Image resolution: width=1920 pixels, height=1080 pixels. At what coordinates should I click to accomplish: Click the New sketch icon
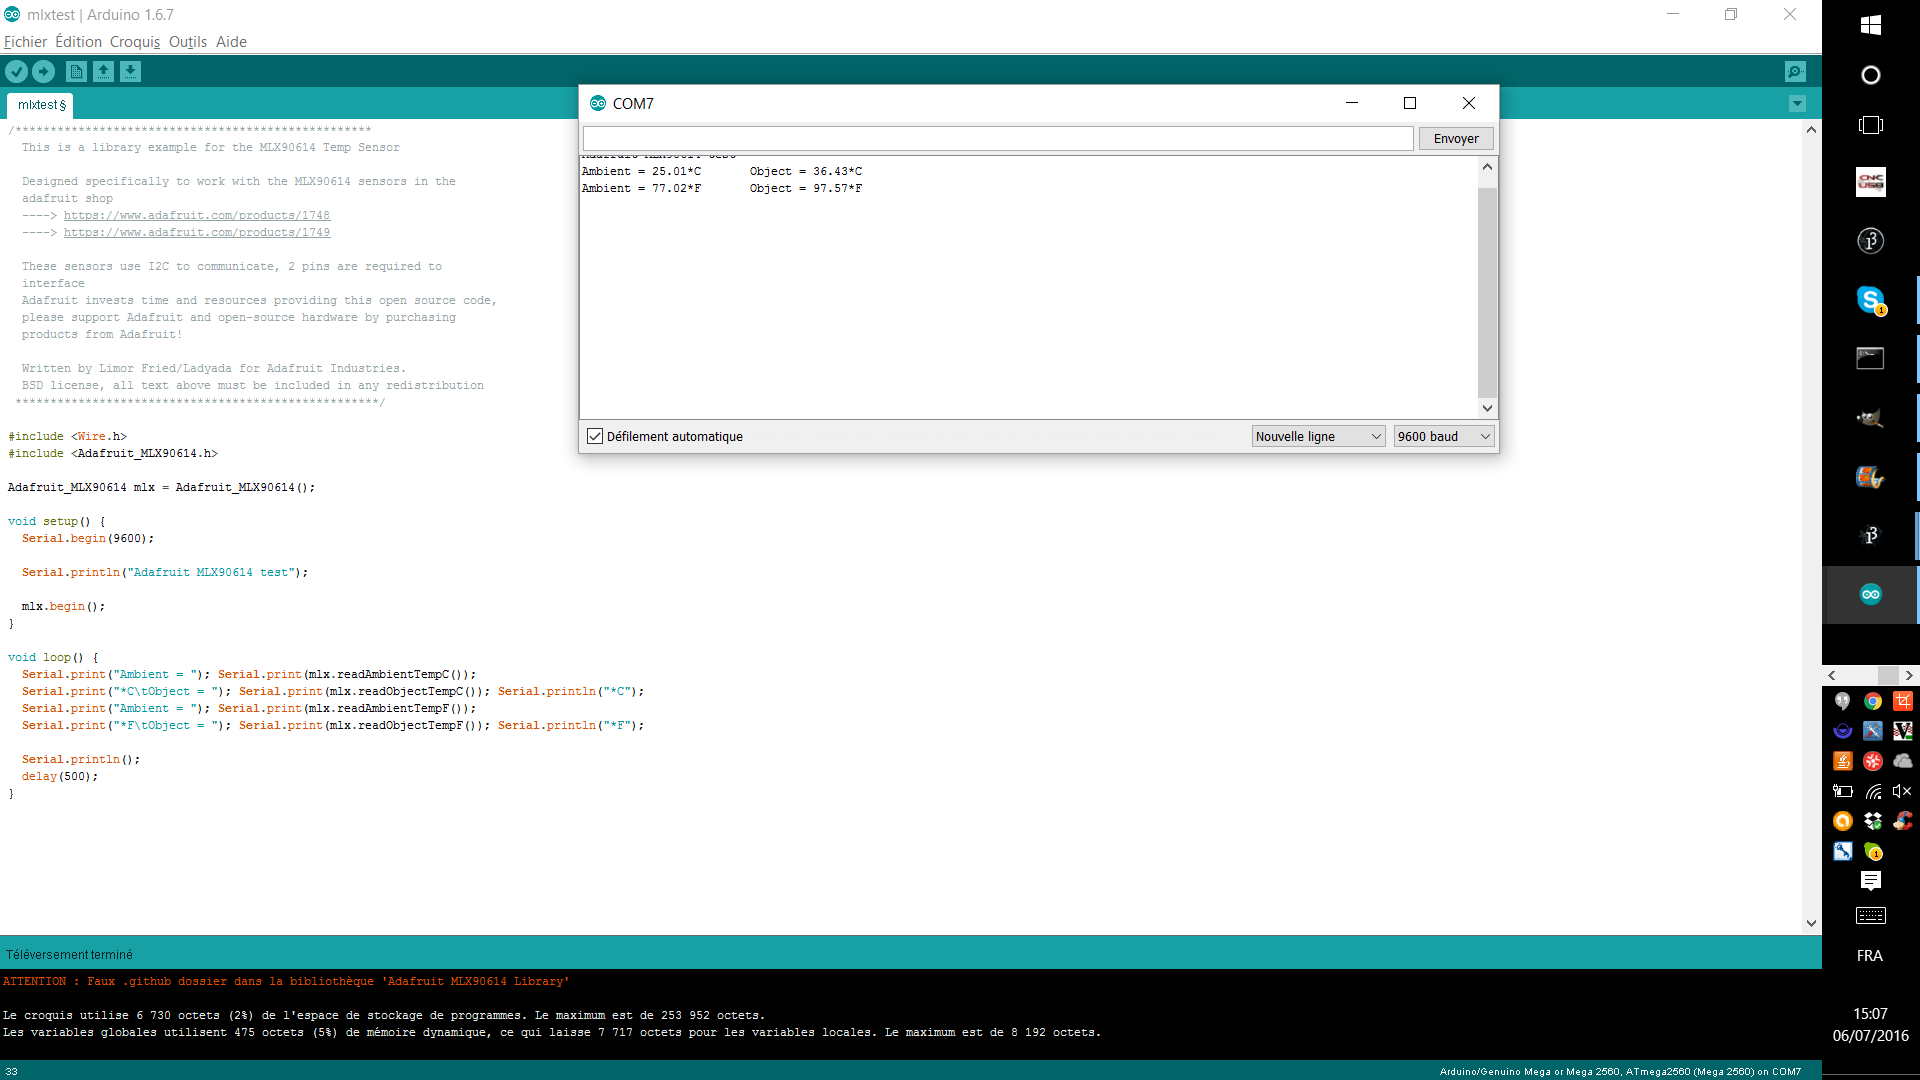point(76,72)
